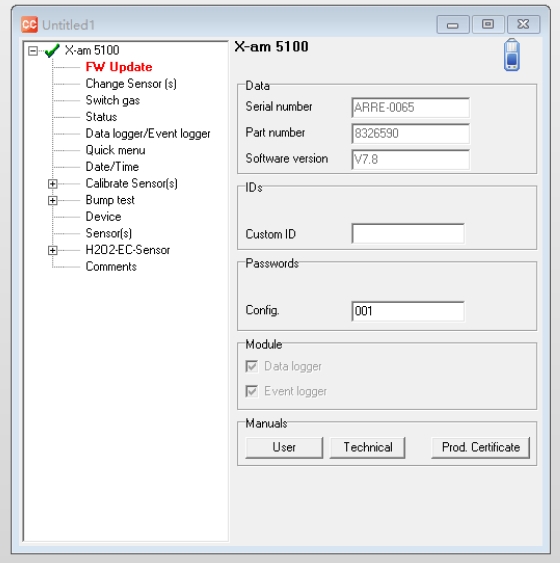Expand the Calibrate Sensor(s) node
The image size is (560, 563).
52,184
